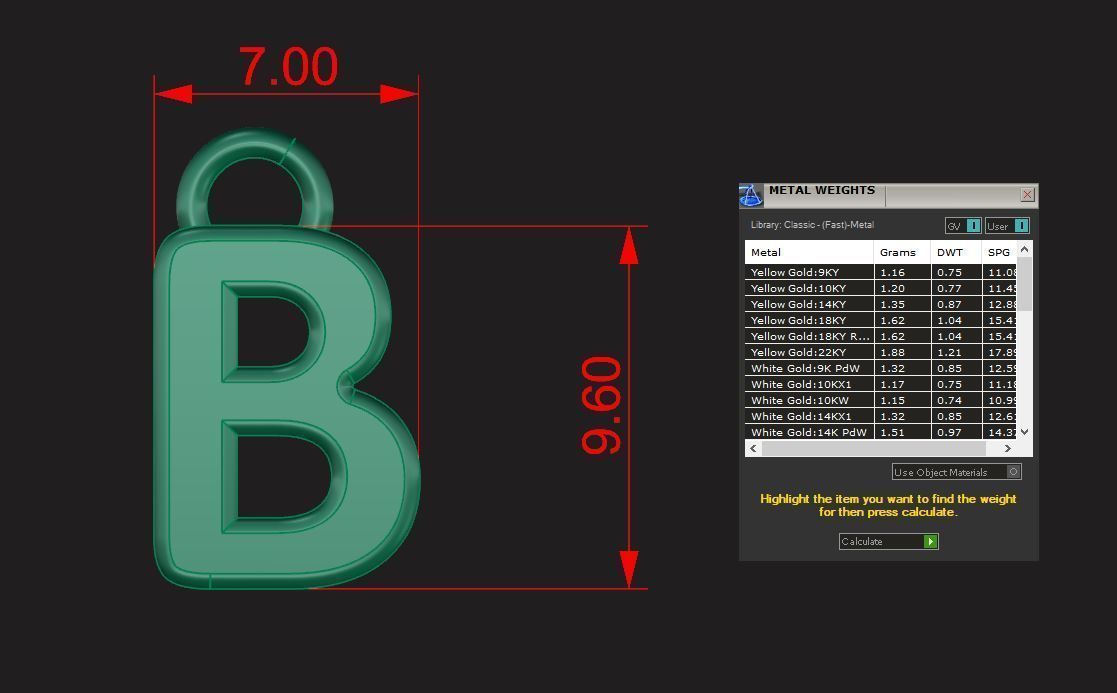This screenshot has height=693, width=1117.
Task: Click the 1.51 grams value for 14K PdW
Action: tap(893, 432)
